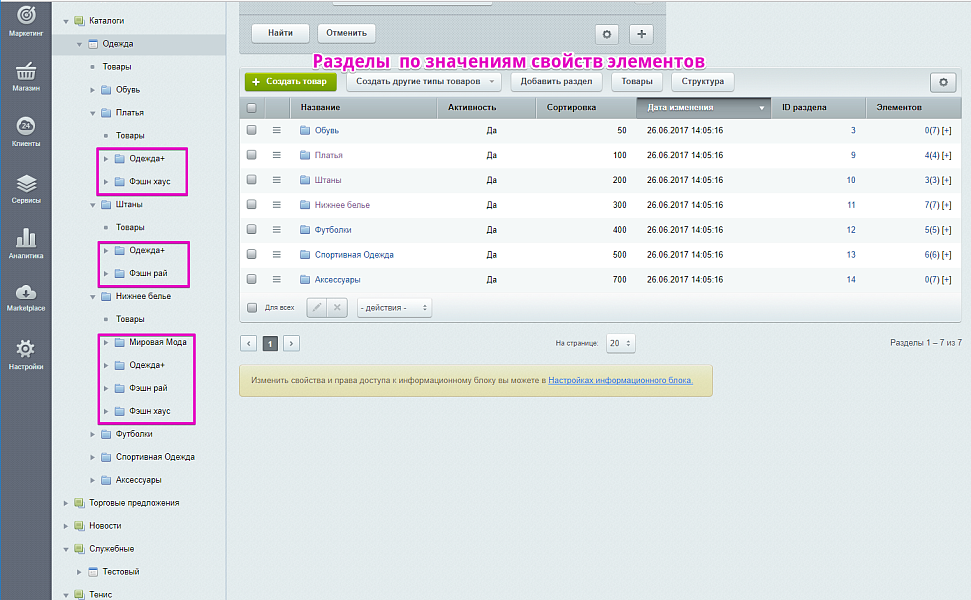Enable the Для всех checkbox
The width and height of the screenshot is (971, 600).
(x=252, y=308)
